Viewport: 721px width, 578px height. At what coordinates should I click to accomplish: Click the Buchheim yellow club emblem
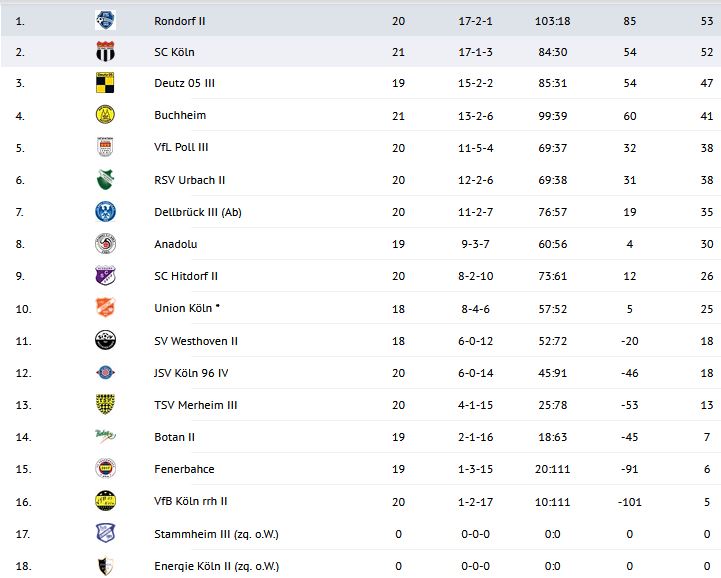[x=105, y=115]
